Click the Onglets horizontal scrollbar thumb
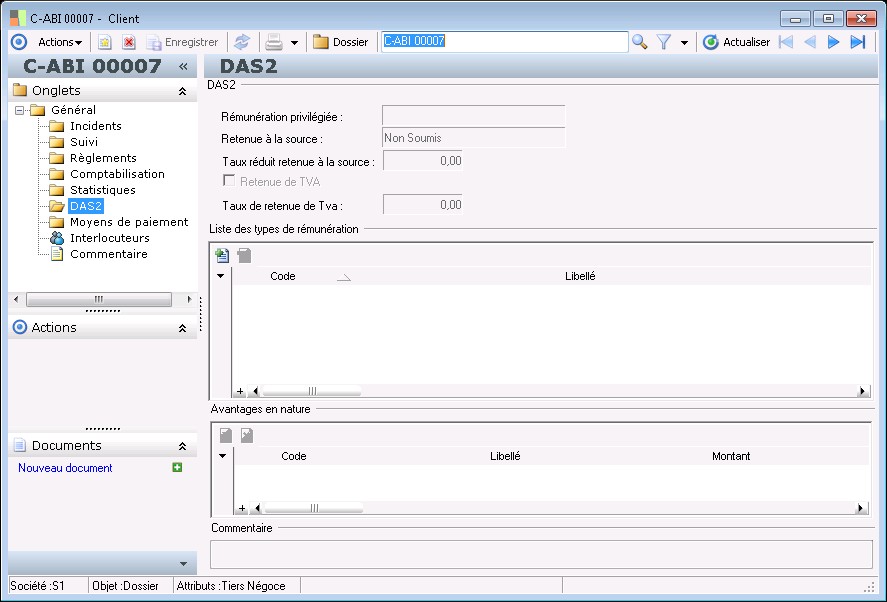Viewport: 887px width, 602px height. pos(98,299)
